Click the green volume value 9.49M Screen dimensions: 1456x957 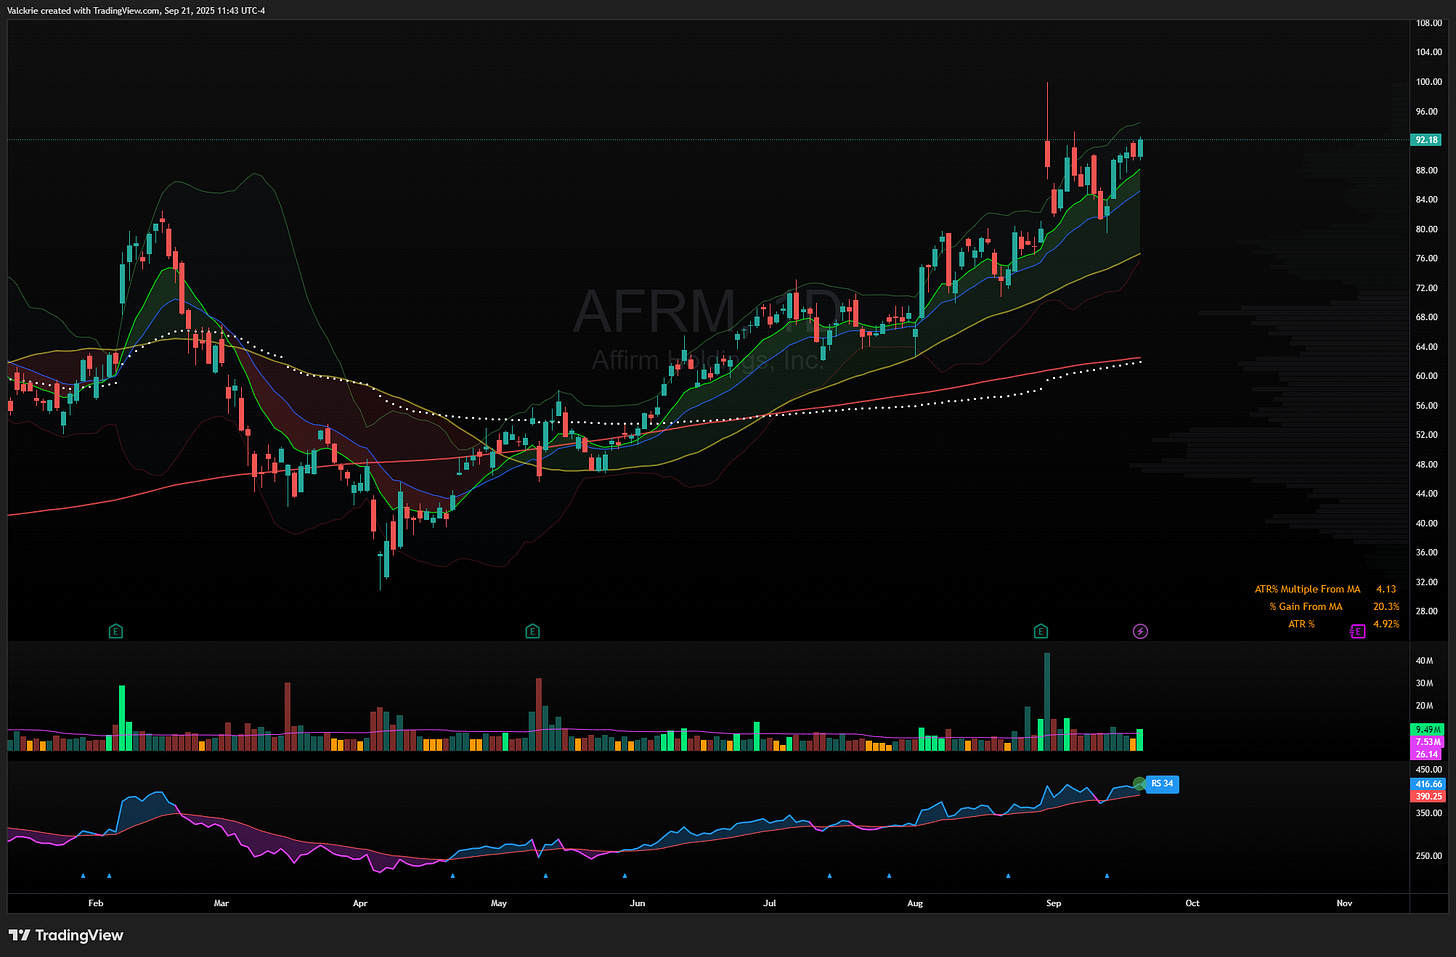click(x=1428, y=730)
